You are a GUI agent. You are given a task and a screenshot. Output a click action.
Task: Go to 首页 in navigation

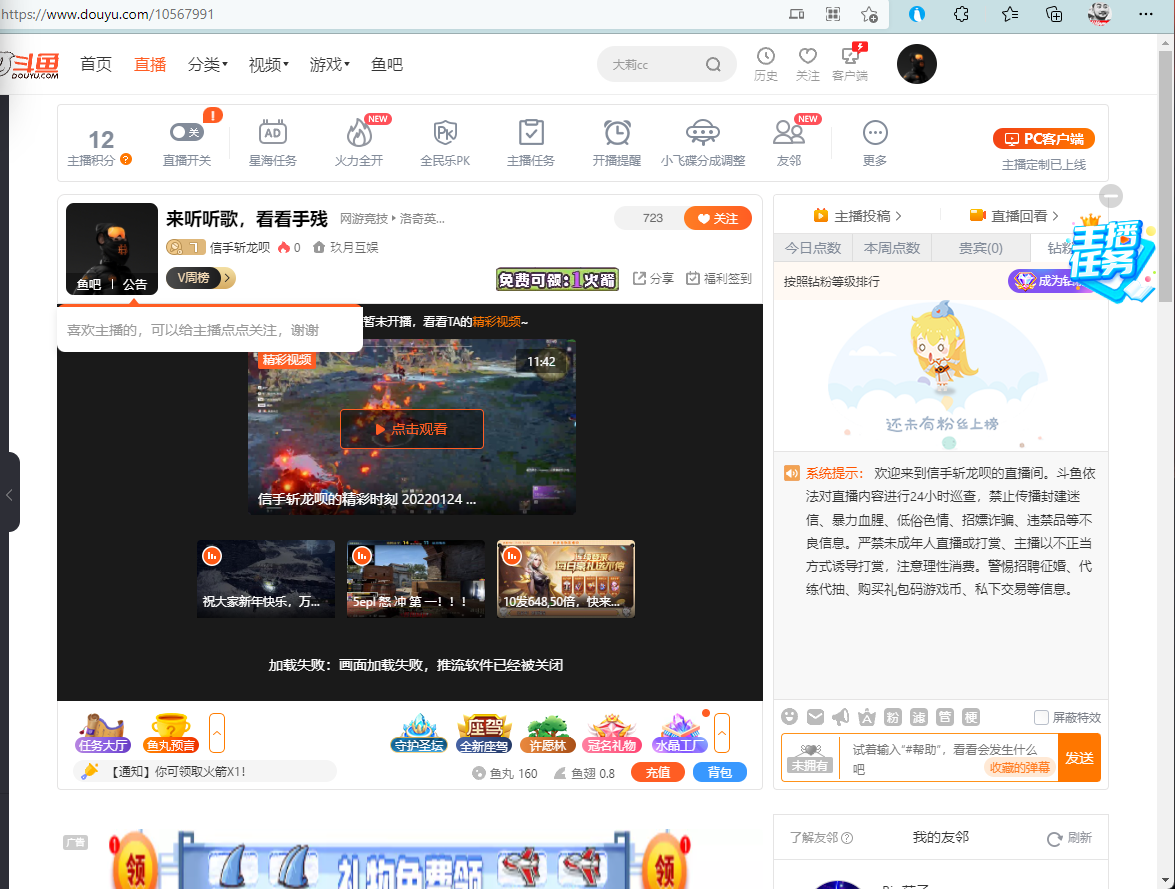[x=96, y=64]
